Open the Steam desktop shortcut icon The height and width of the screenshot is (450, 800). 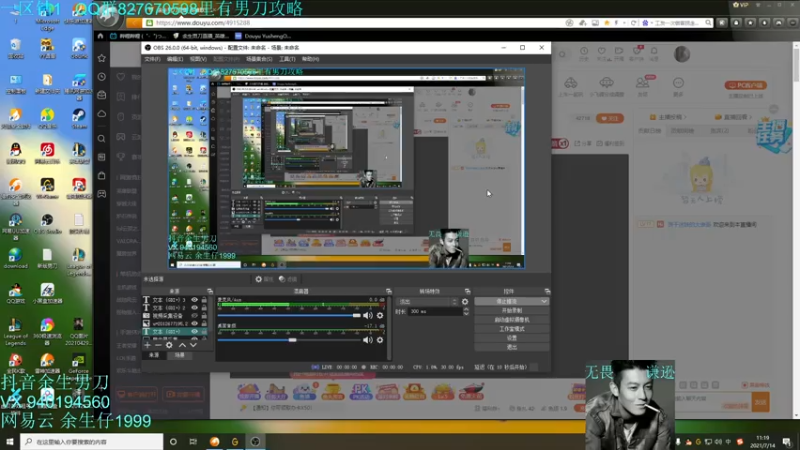[79, 116]
